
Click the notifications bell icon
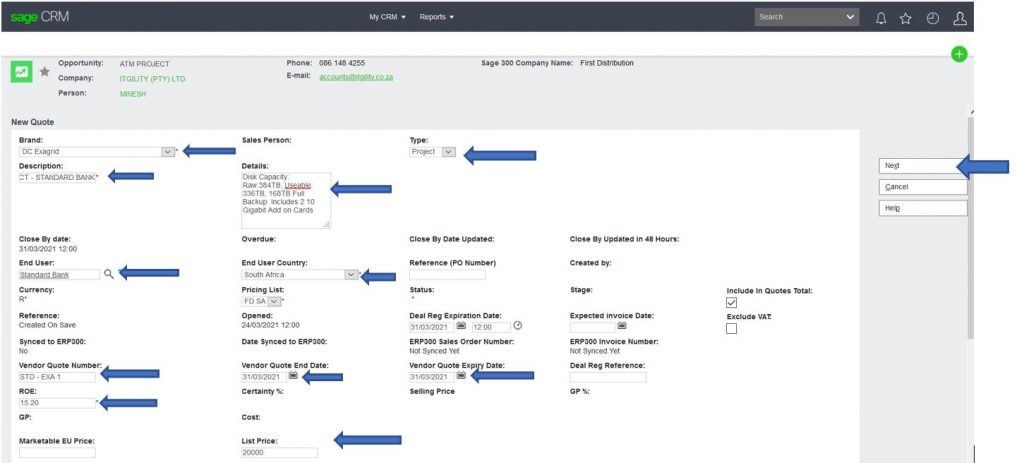pos(881,17)
